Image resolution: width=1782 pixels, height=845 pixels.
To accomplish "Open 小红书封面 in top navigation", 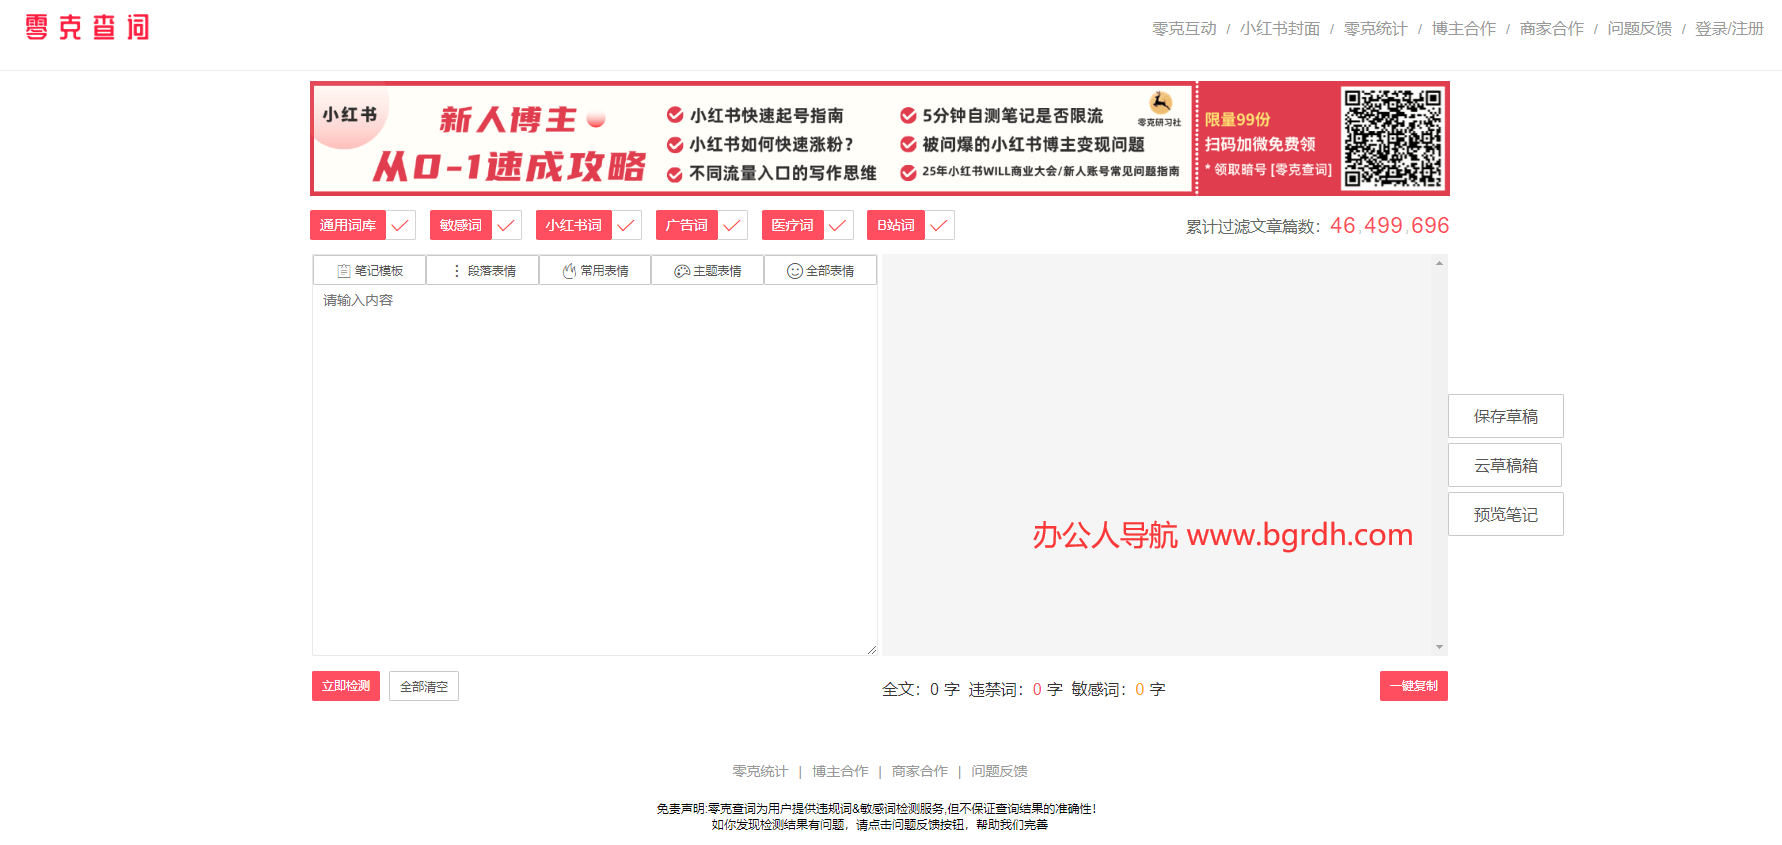I will (1280, 29).
